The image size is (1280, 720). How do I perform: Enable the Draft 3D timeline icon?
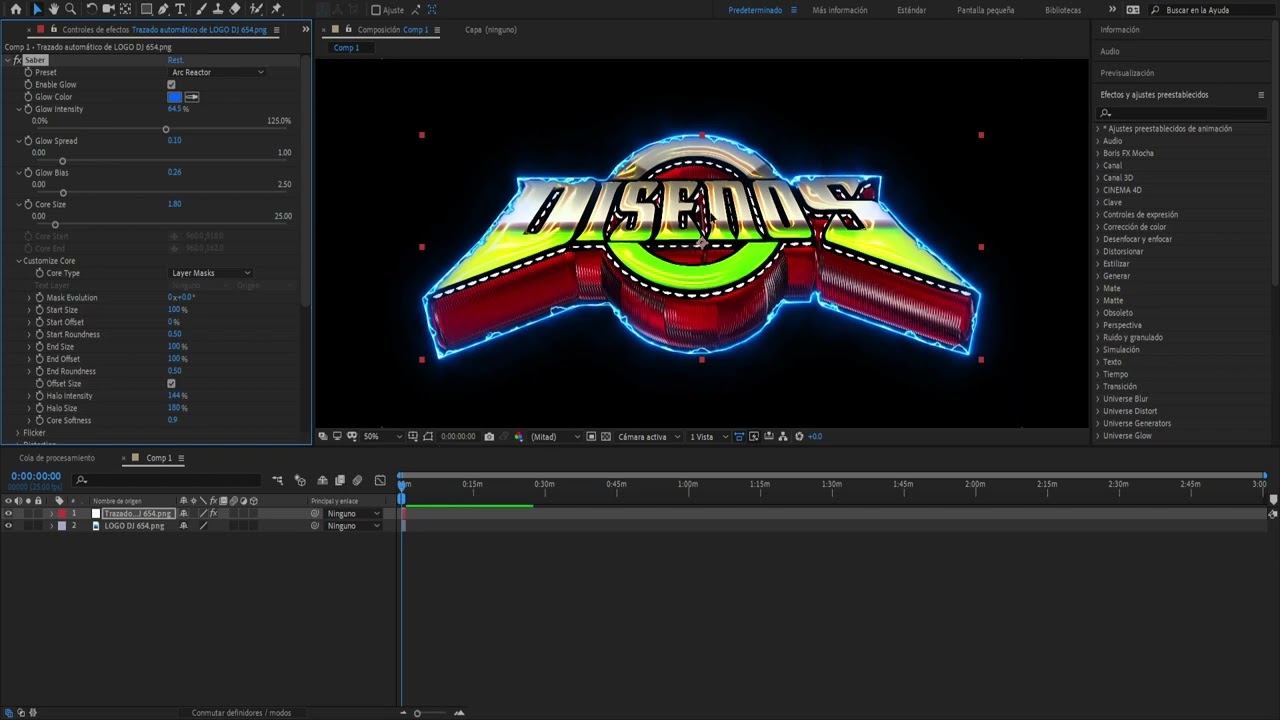[300, 481]
